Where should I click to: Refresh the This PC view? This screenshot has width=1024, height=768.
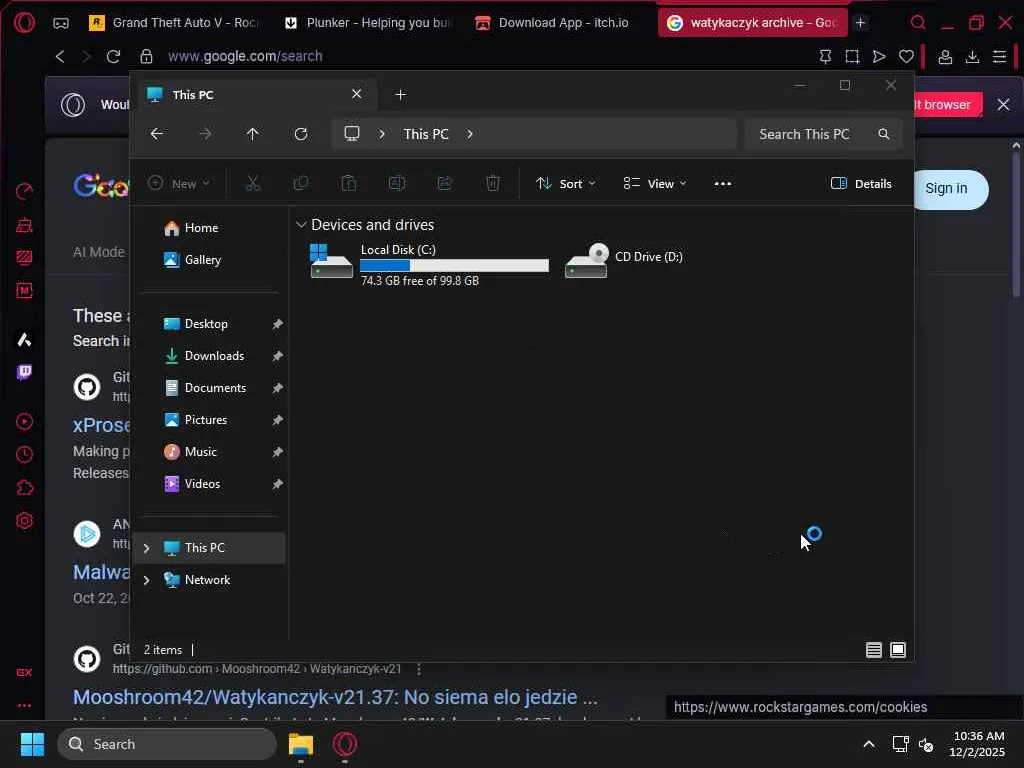(x=300, y=134)
